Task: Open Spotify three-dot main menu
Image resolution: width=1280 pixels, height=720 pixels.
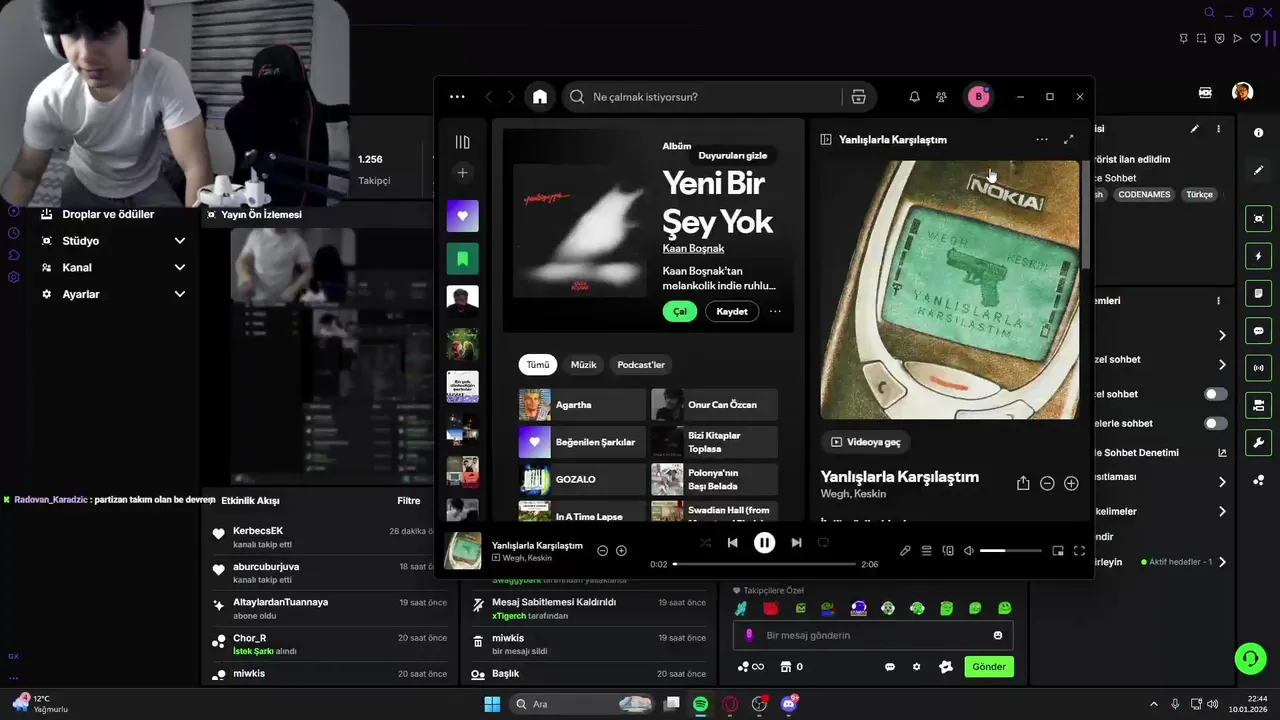Action: (457, 97)
